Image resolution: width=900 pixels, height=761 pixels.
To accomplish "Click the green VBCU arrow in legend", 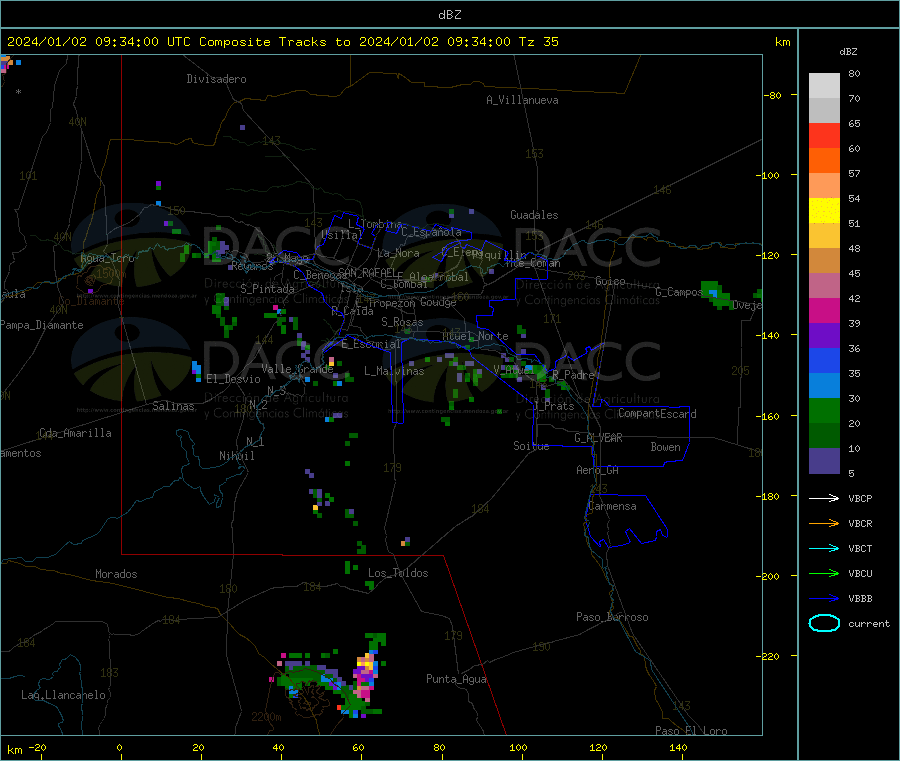I will (x=824, y=573).
